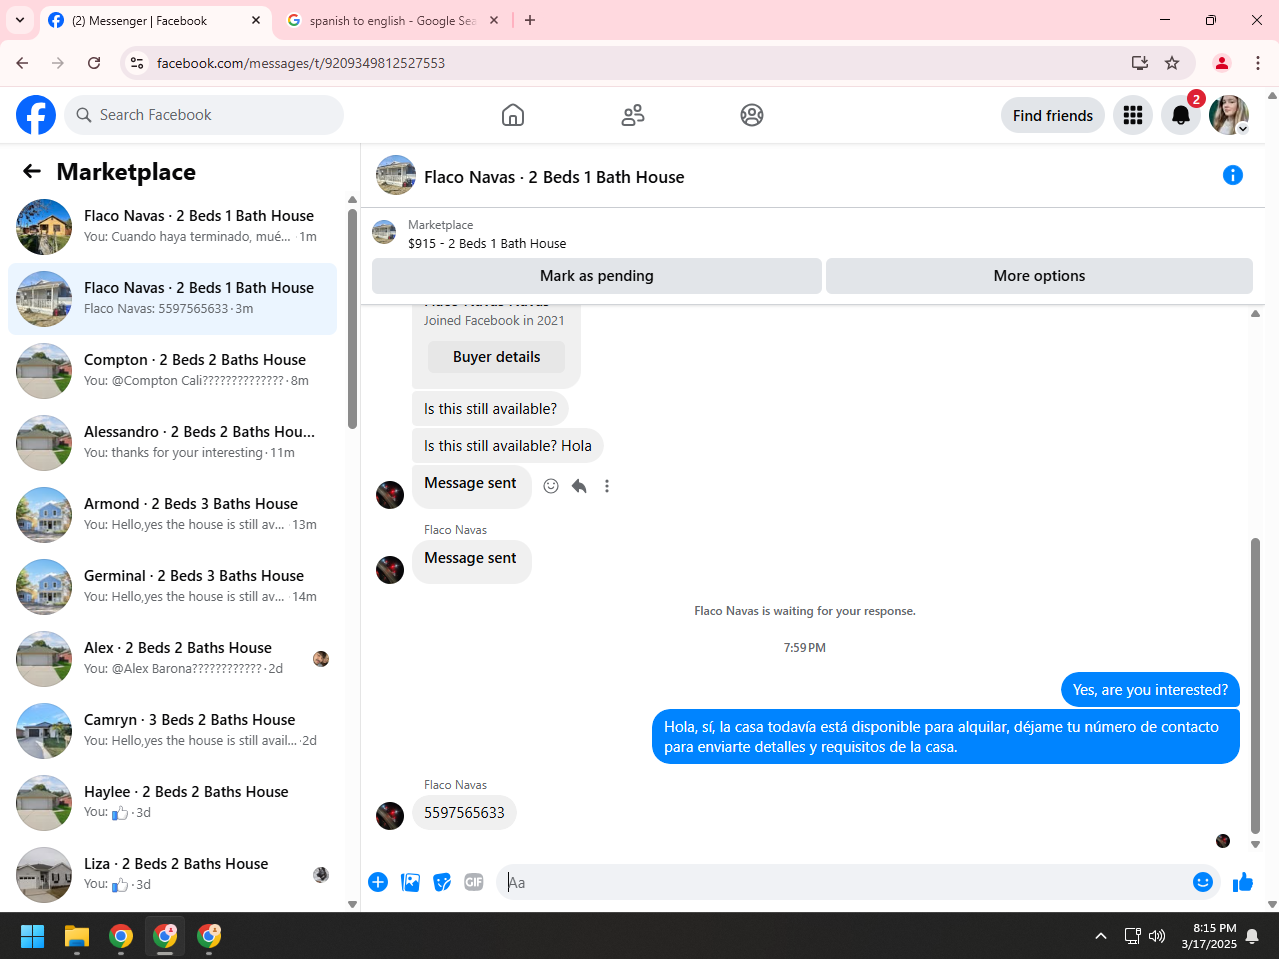The height and width of the screenshot is (959, 1279).
Task: Open Liza 2 Beds 2 Baths House chat
Action: [172, 875]
